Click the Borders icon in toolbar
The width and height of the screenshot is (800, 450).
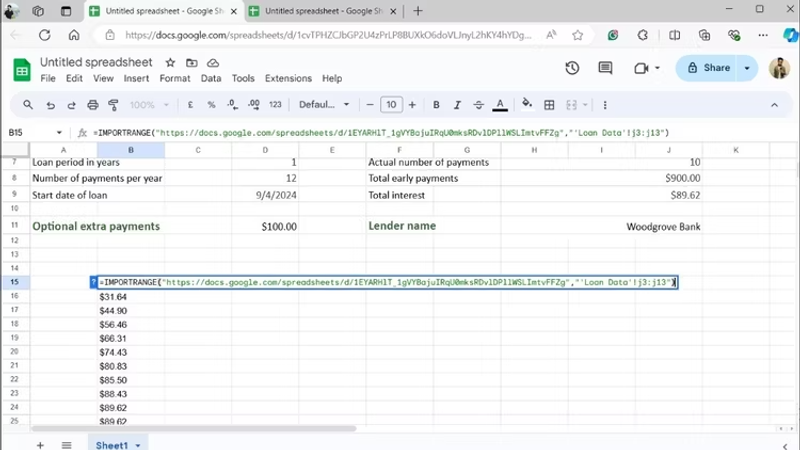pos(549,105)
